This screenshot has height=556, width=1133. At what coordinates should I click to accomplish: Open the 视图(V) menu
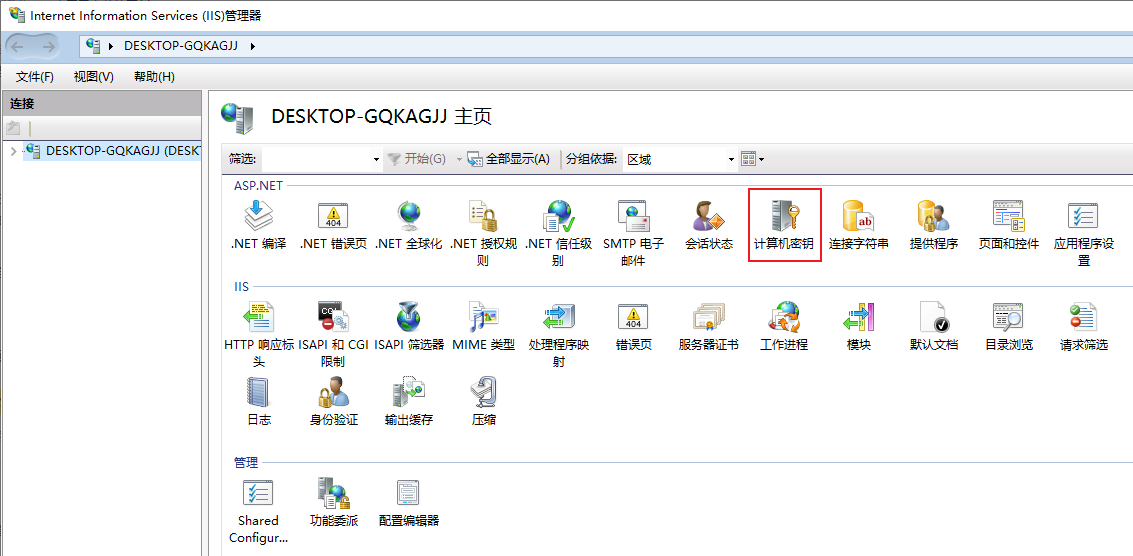tap(94, 77)
